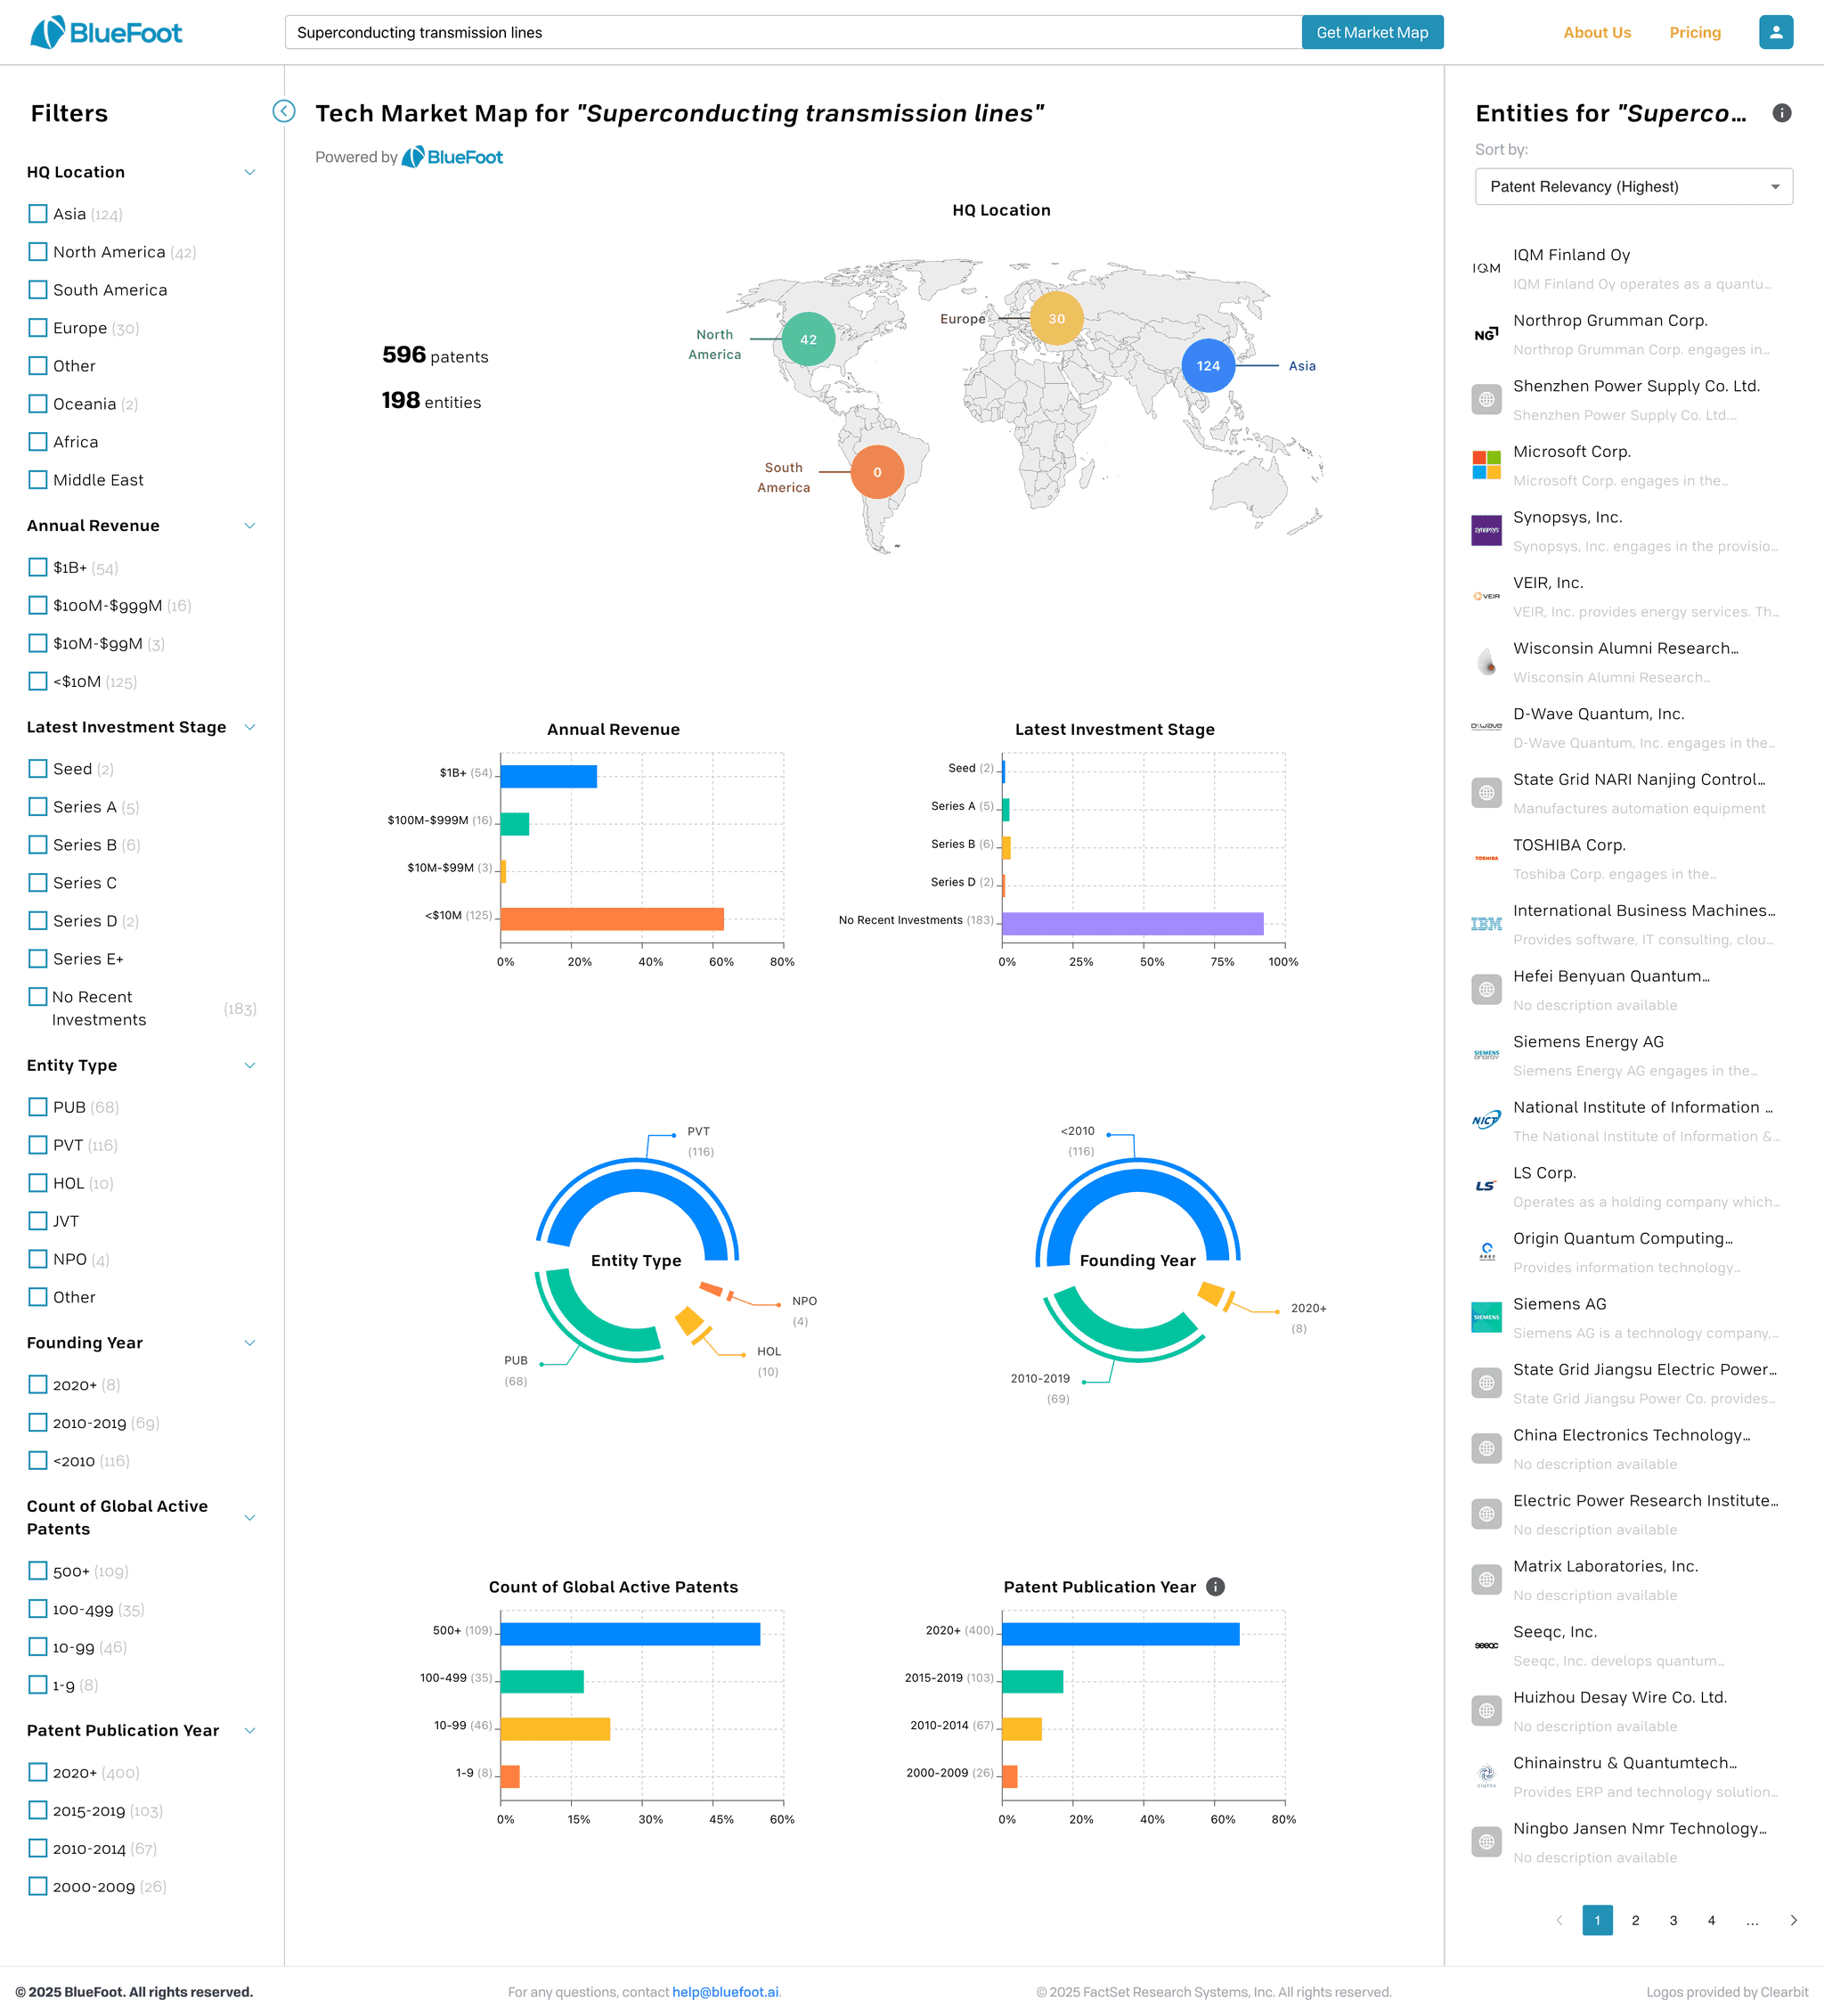The image size is (1824, 2016).
Task: Click the orange <$10M revenue bar
Action: 611,919
